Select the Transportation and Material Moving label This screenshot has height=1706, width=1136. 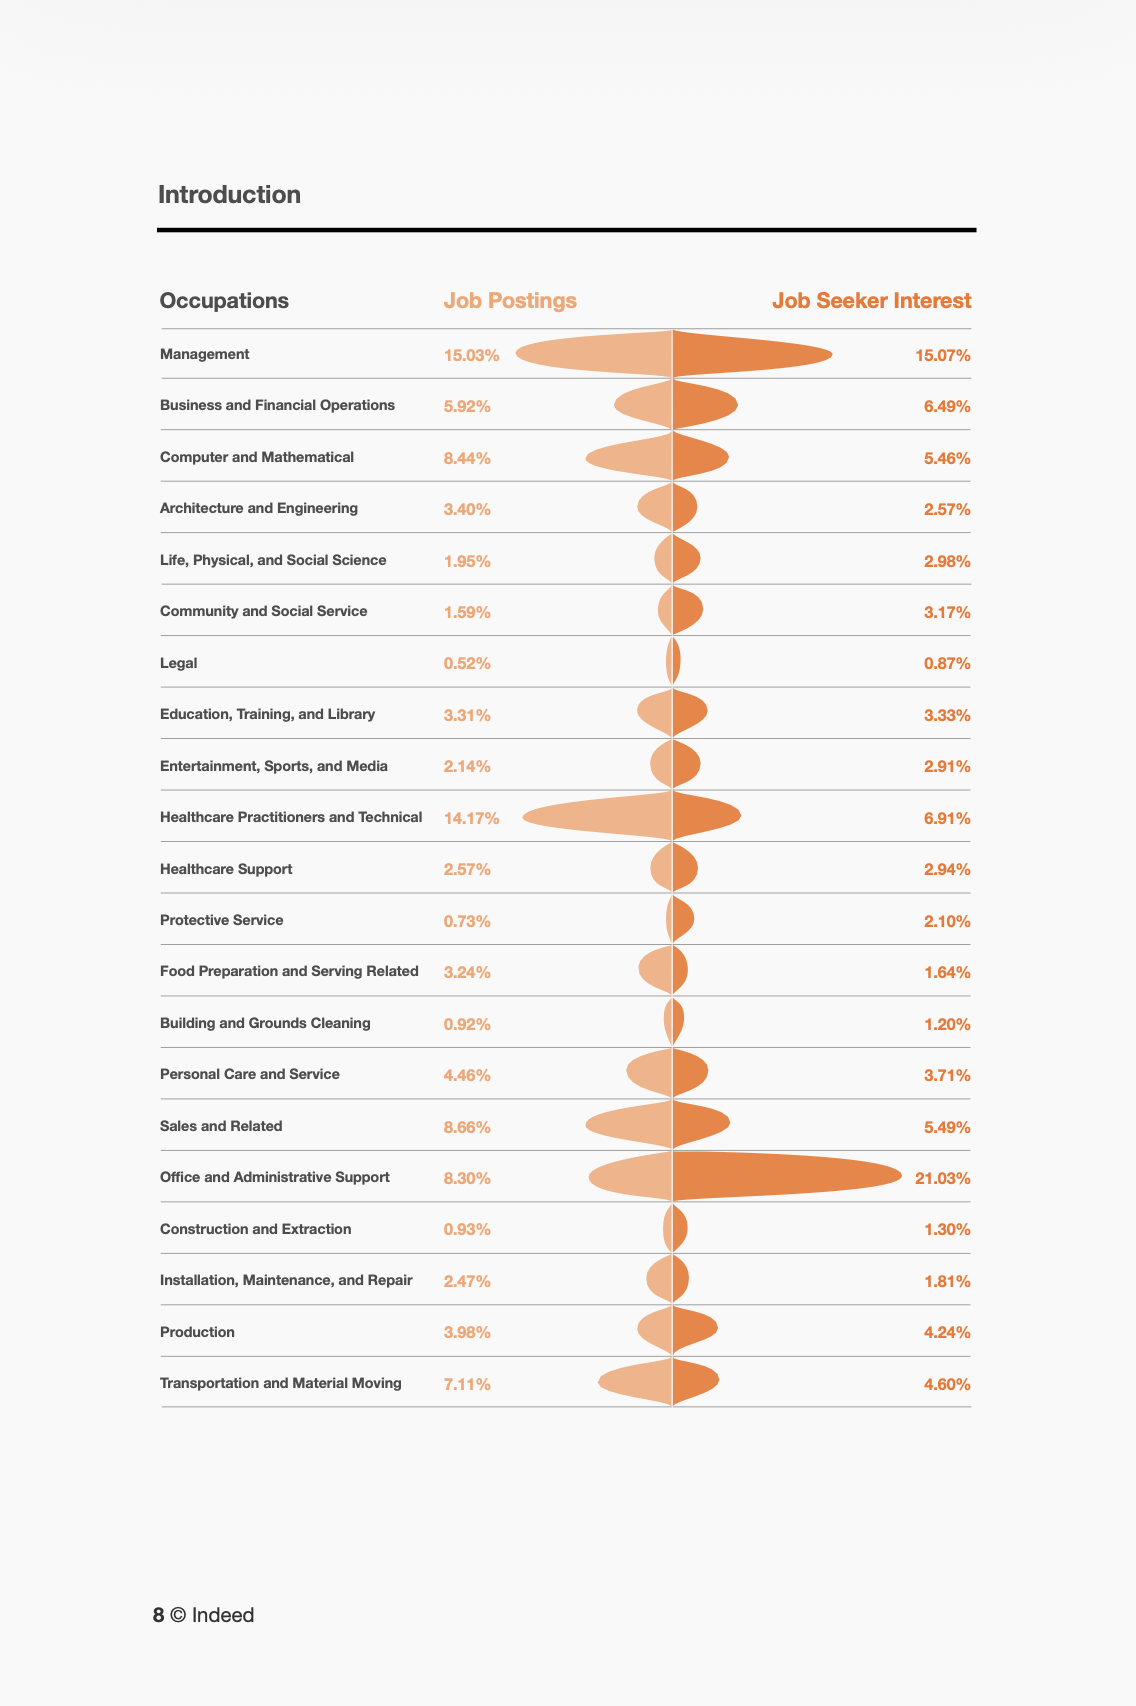click(281, 1383)
